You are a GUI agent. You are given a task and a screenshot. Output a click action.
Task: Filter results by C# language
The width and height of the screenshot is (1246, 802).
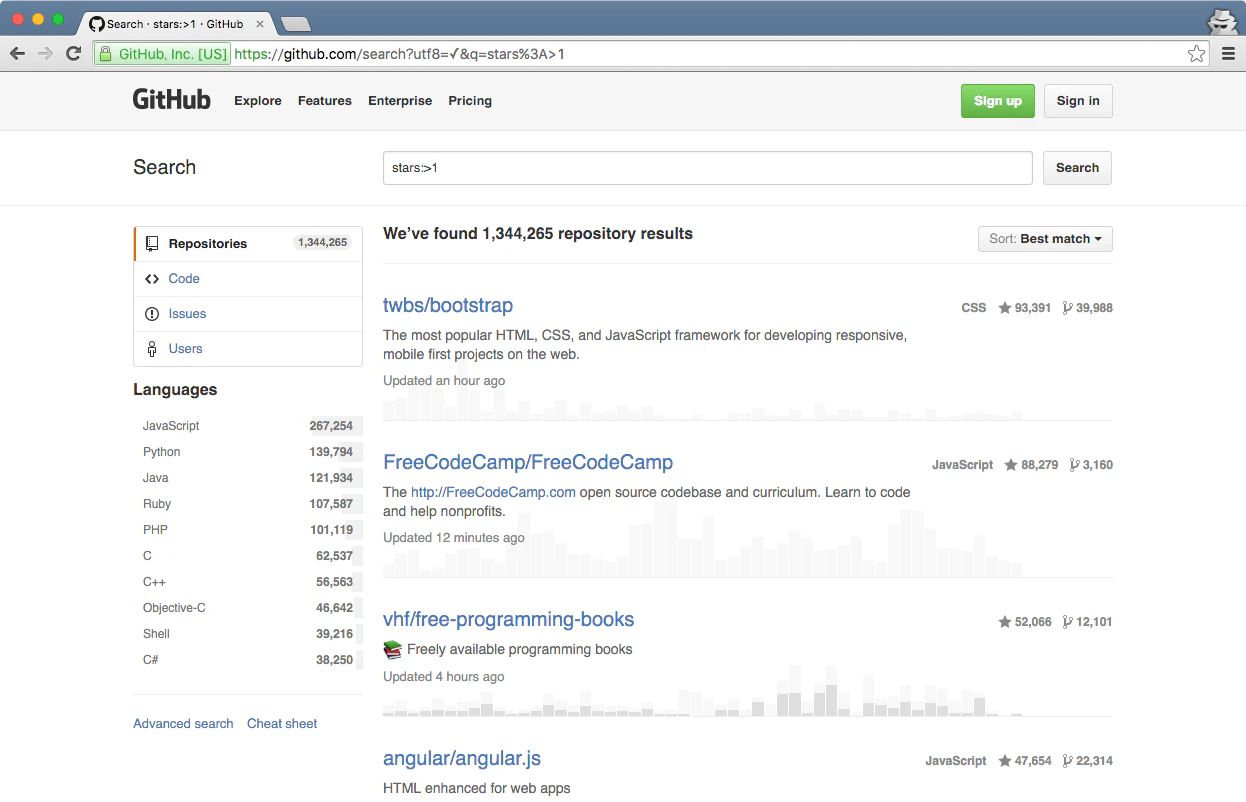248,660
